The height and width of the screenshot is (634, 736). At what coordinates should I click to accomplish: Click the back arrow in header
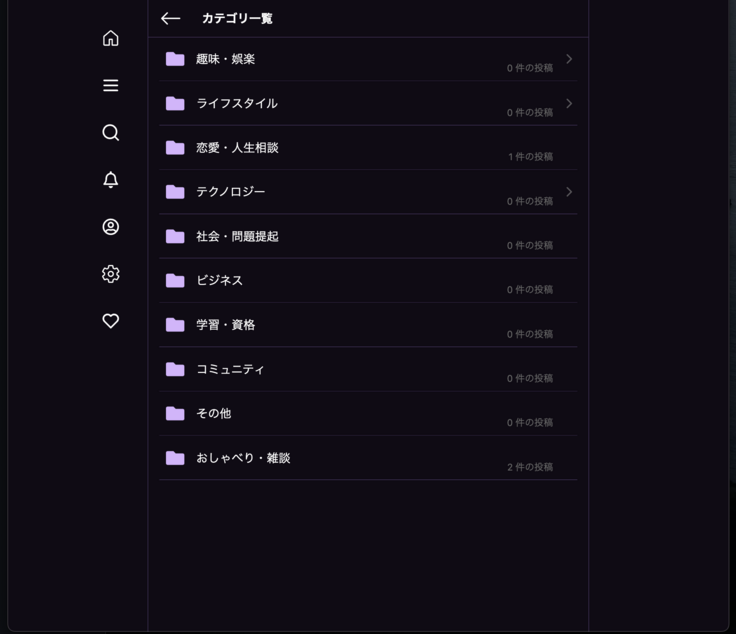pyautogui.click(x=170, y=18)
